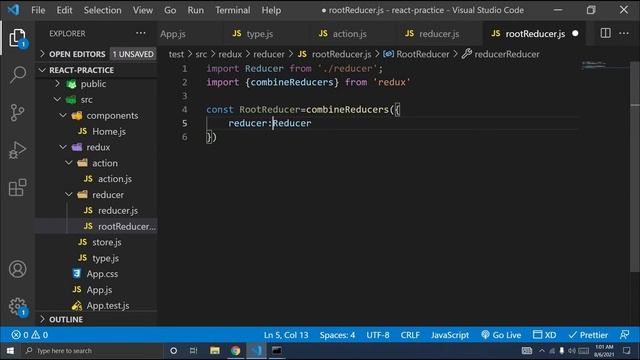640x360 pixels.
Task: Open the Search view in activity bar
Action: click(17, 75)
